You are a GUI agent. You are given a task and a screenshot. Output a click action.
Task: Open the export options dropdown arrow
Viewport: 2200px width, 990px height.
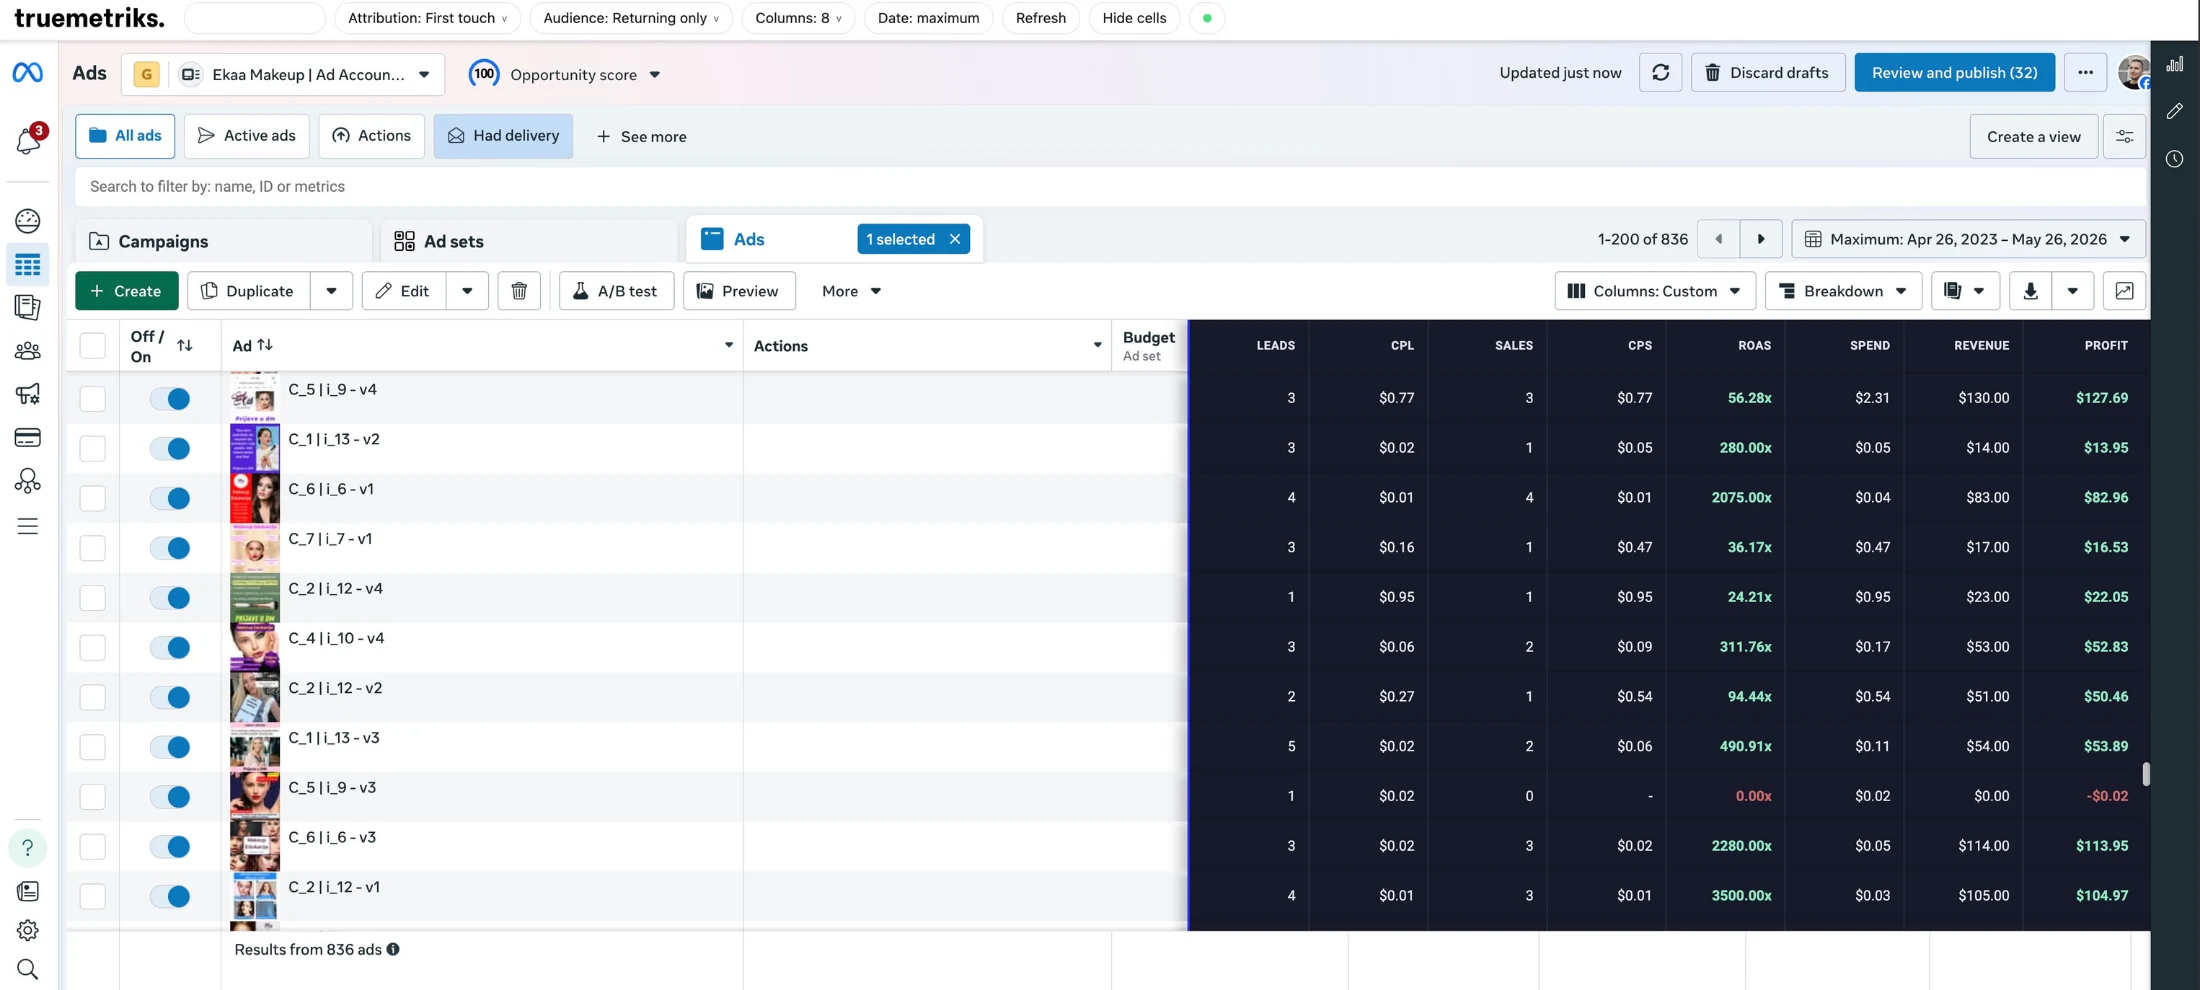point(2072,291)
